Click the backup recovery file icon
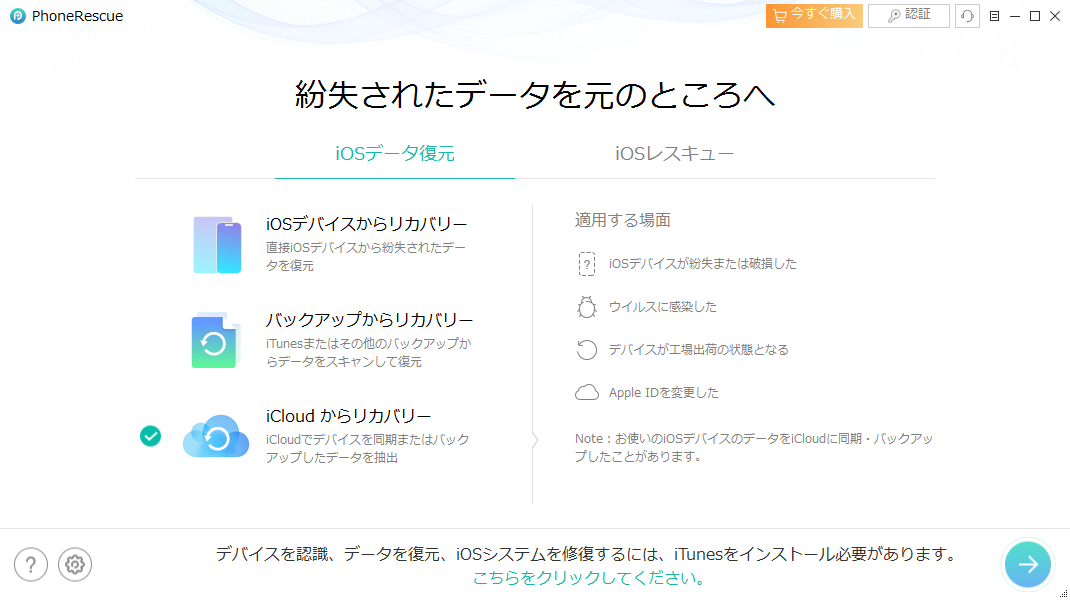 click(x=216, y=341)
